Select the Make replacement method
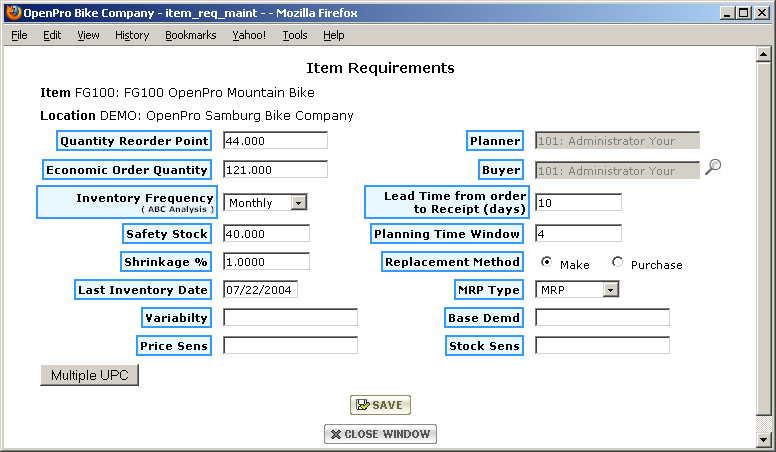Screen dimensions: 776x452 tap(547, 262)
